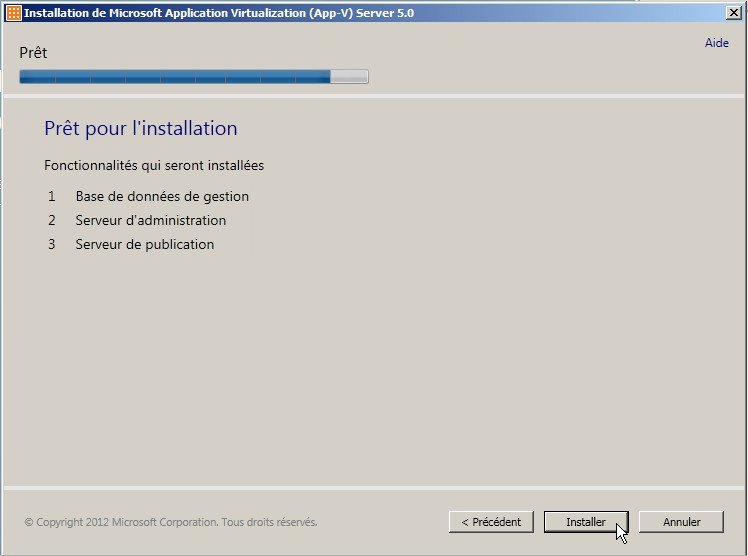Click number 3 in the features list
Viewport: 748px width, 556px height.
pos(51,244)
